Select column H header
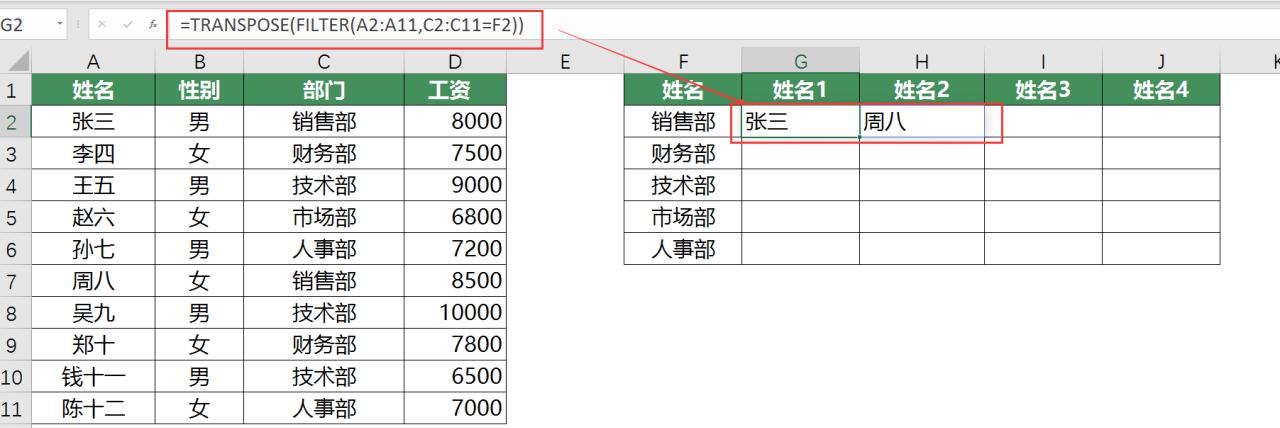Screen dimensions: 1280x428 click(x=921, y=62)
